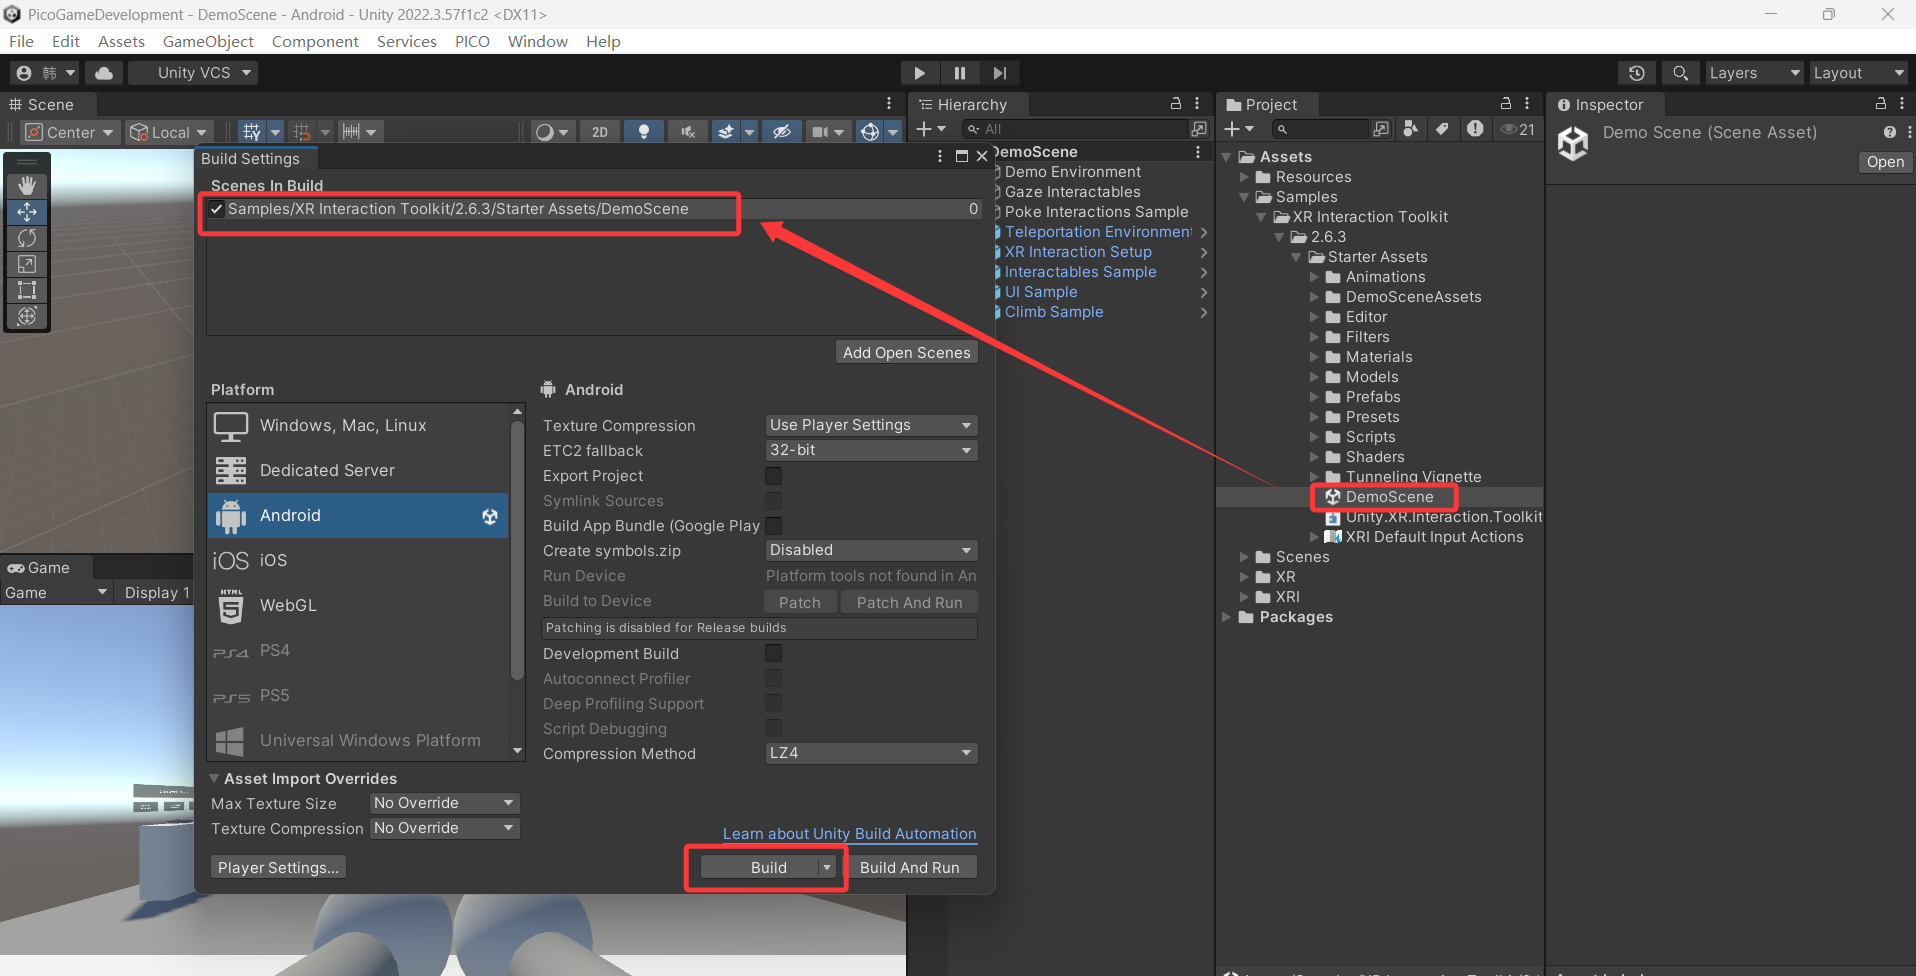Toggle scene audio mute icon
This screenshot has width=1916, height=976.
(x=688, y=132)
